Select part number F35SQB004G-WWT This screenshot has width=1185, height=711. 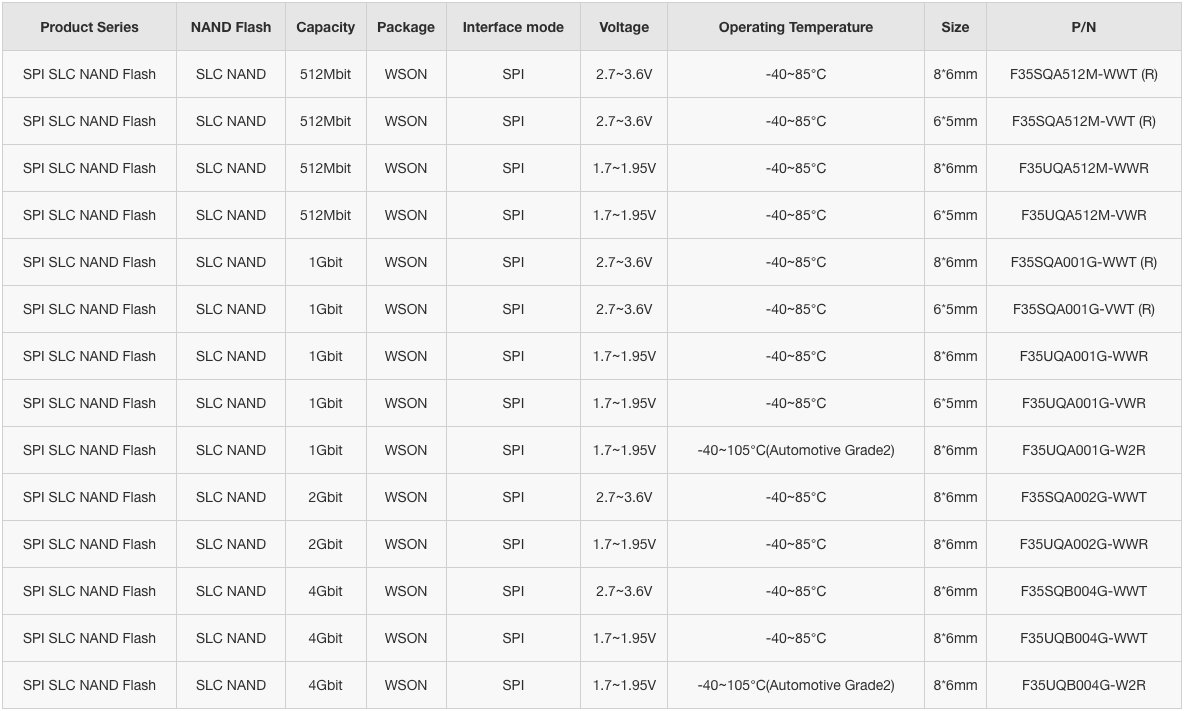click(1083, 591)
